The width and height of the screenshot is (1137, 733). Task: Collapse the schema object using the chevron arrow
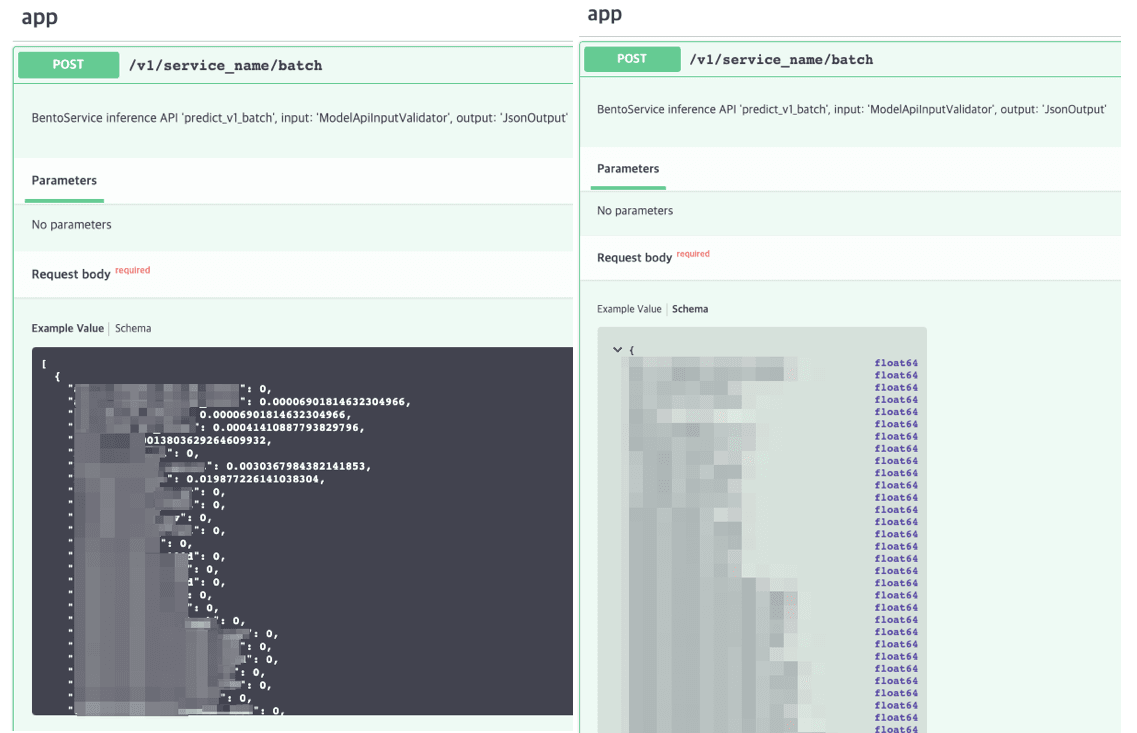click(617, 350)
